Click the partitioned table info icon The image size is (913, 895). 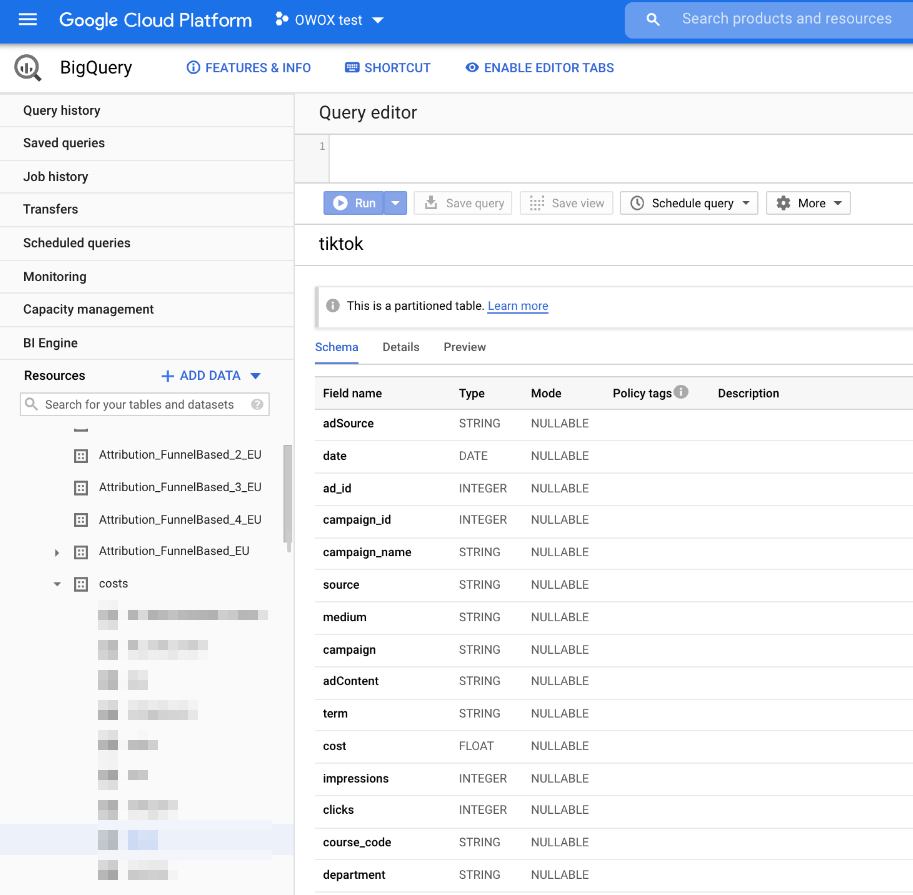333,306
